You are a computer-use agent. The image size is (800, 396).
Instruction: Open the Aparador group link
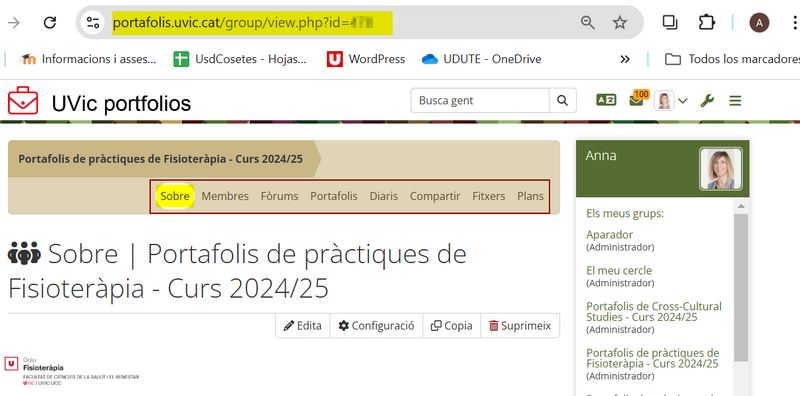[x=609, y=235]
